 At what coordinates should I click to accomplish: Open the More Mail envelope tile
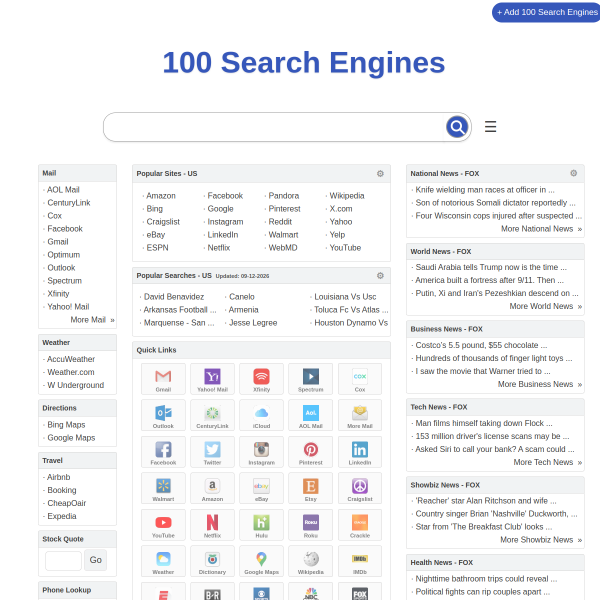tap(360, 415)
